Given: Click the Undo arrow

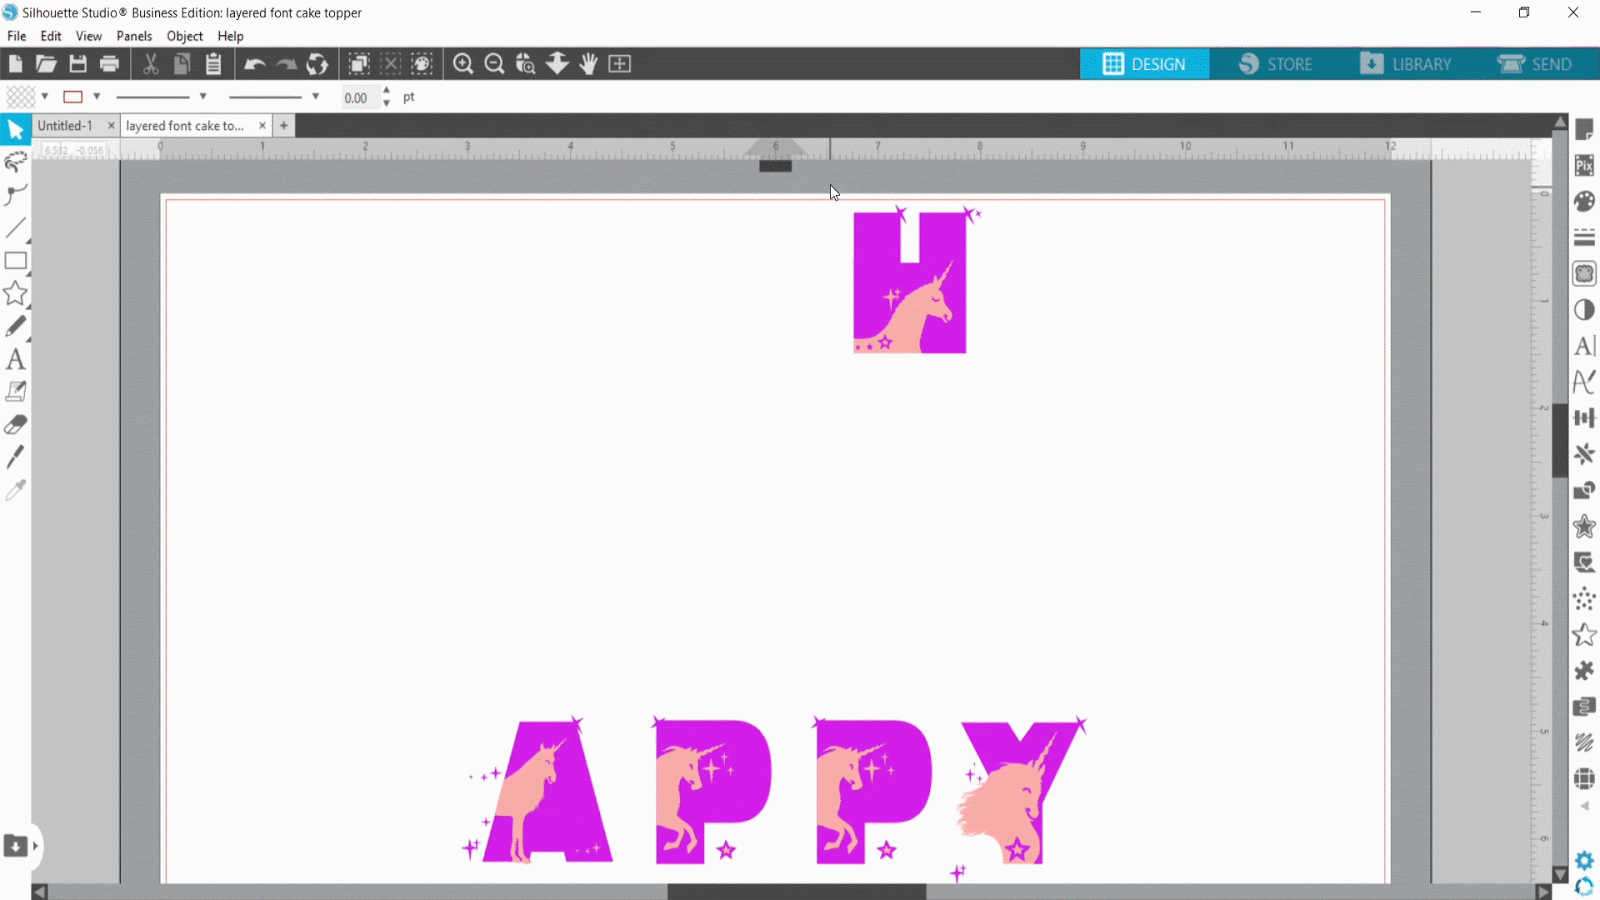Looking at the screenshot, I should click(x=255, y=63).
